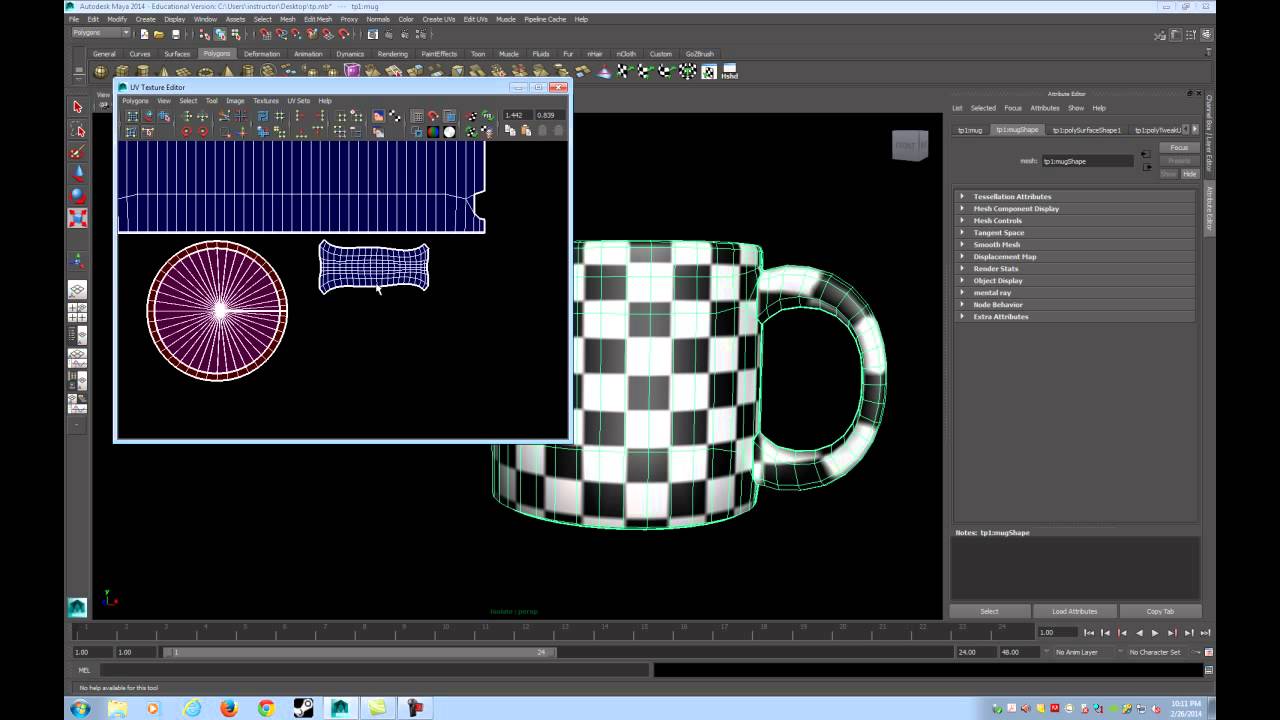Pick the Scale tool in toolbox

(x=78, y=218)
